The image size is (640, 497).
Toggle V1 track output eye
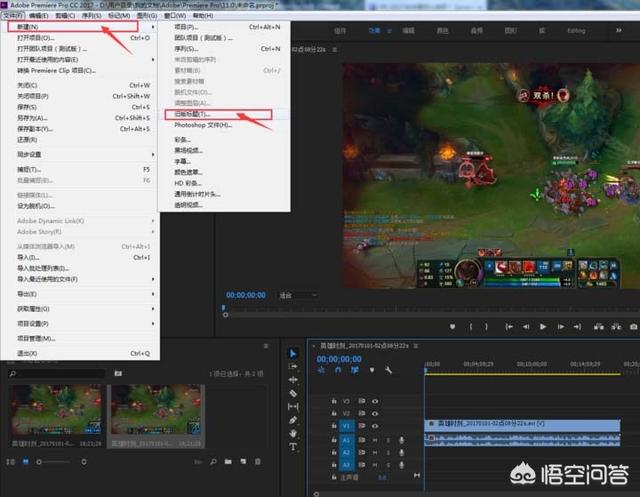point(375,426)
